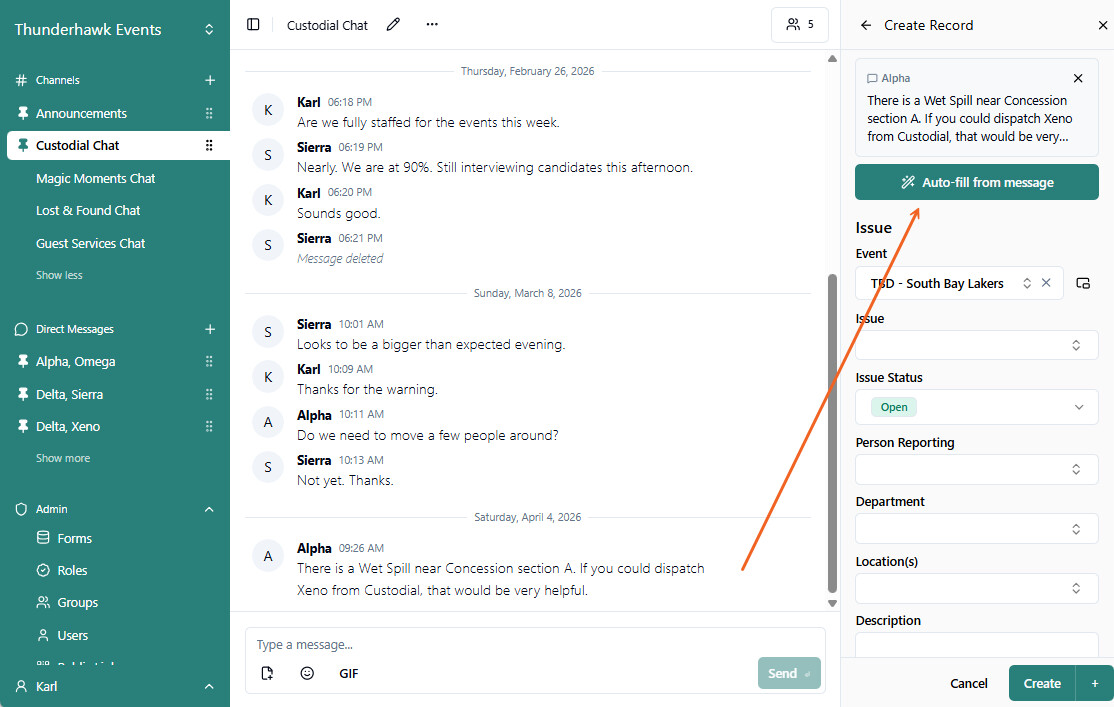Click the 'Thursday, February 26, 2026' date divider
Viewport: 1114px width, 707px height.
click(527, 71)
